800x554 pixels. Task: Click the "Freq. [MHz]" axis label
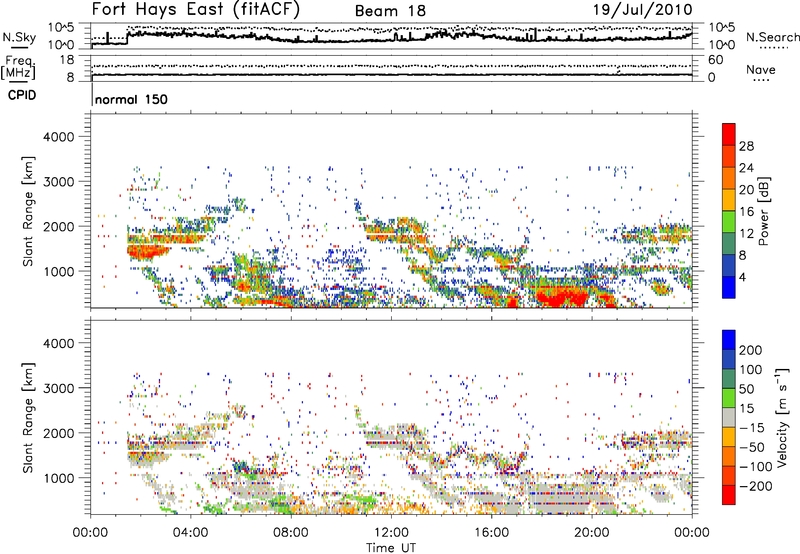(18, 68)
